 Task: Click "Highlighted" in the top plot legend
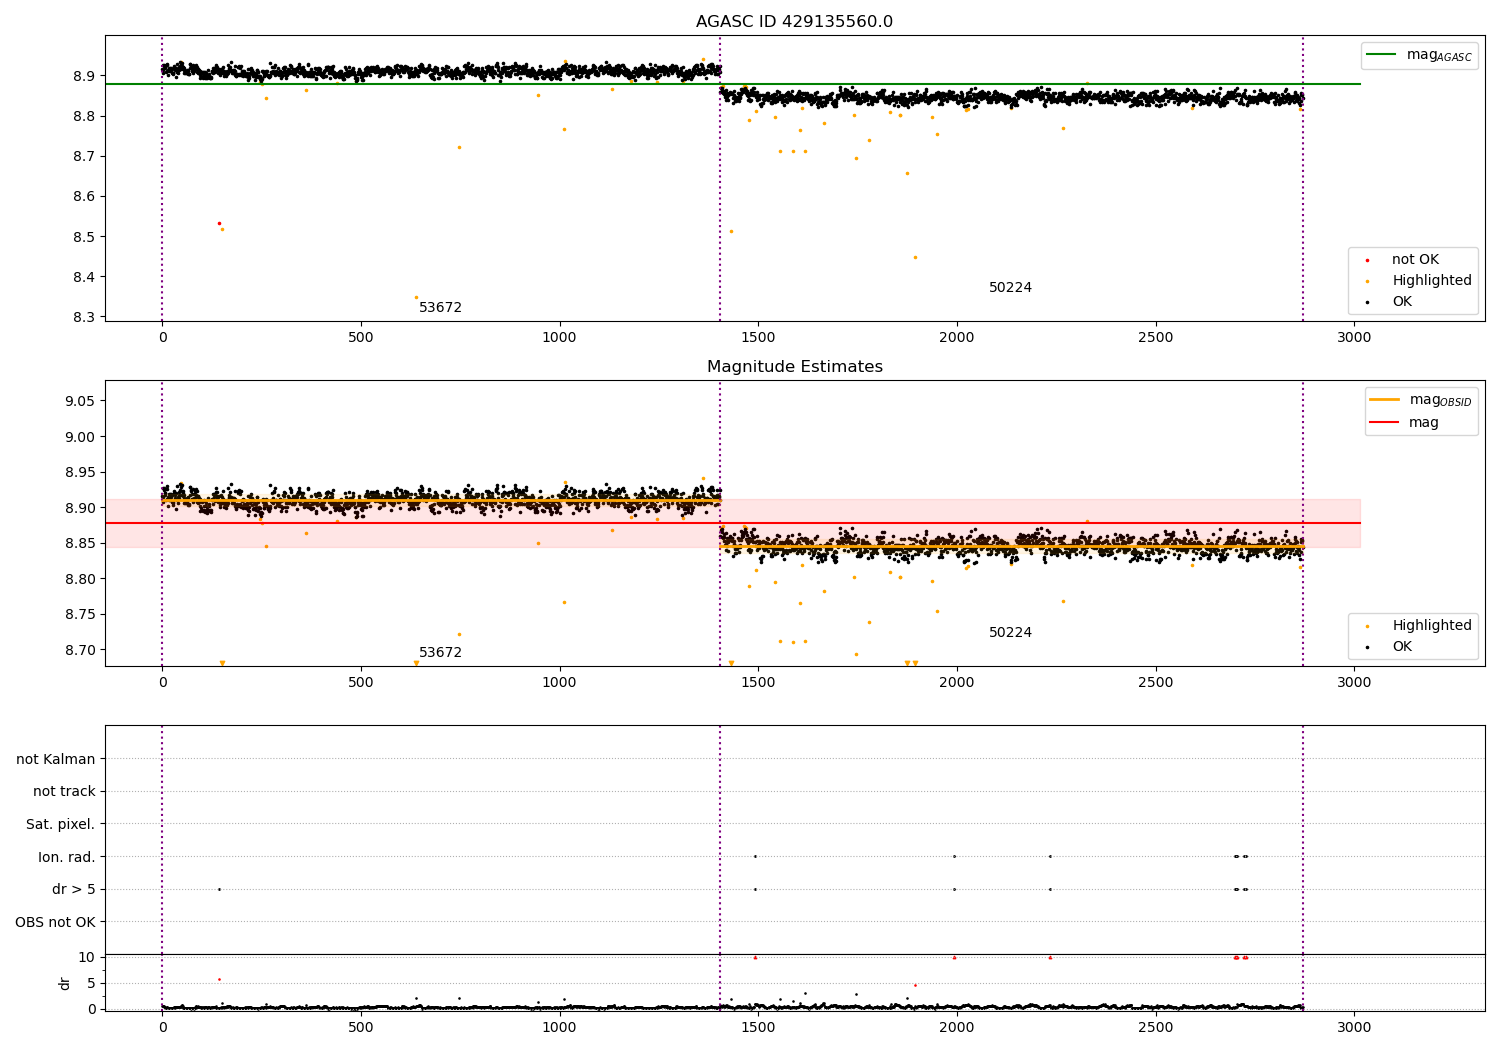coord(1431,281)
